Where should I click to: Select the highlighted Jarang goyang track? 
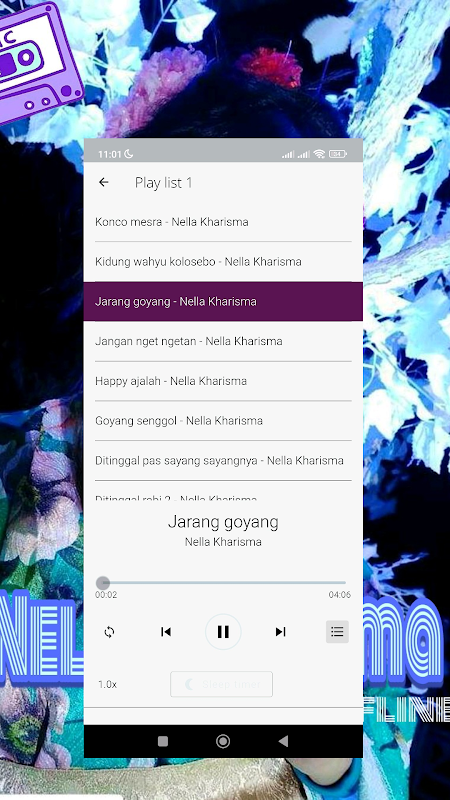point(223,302)
